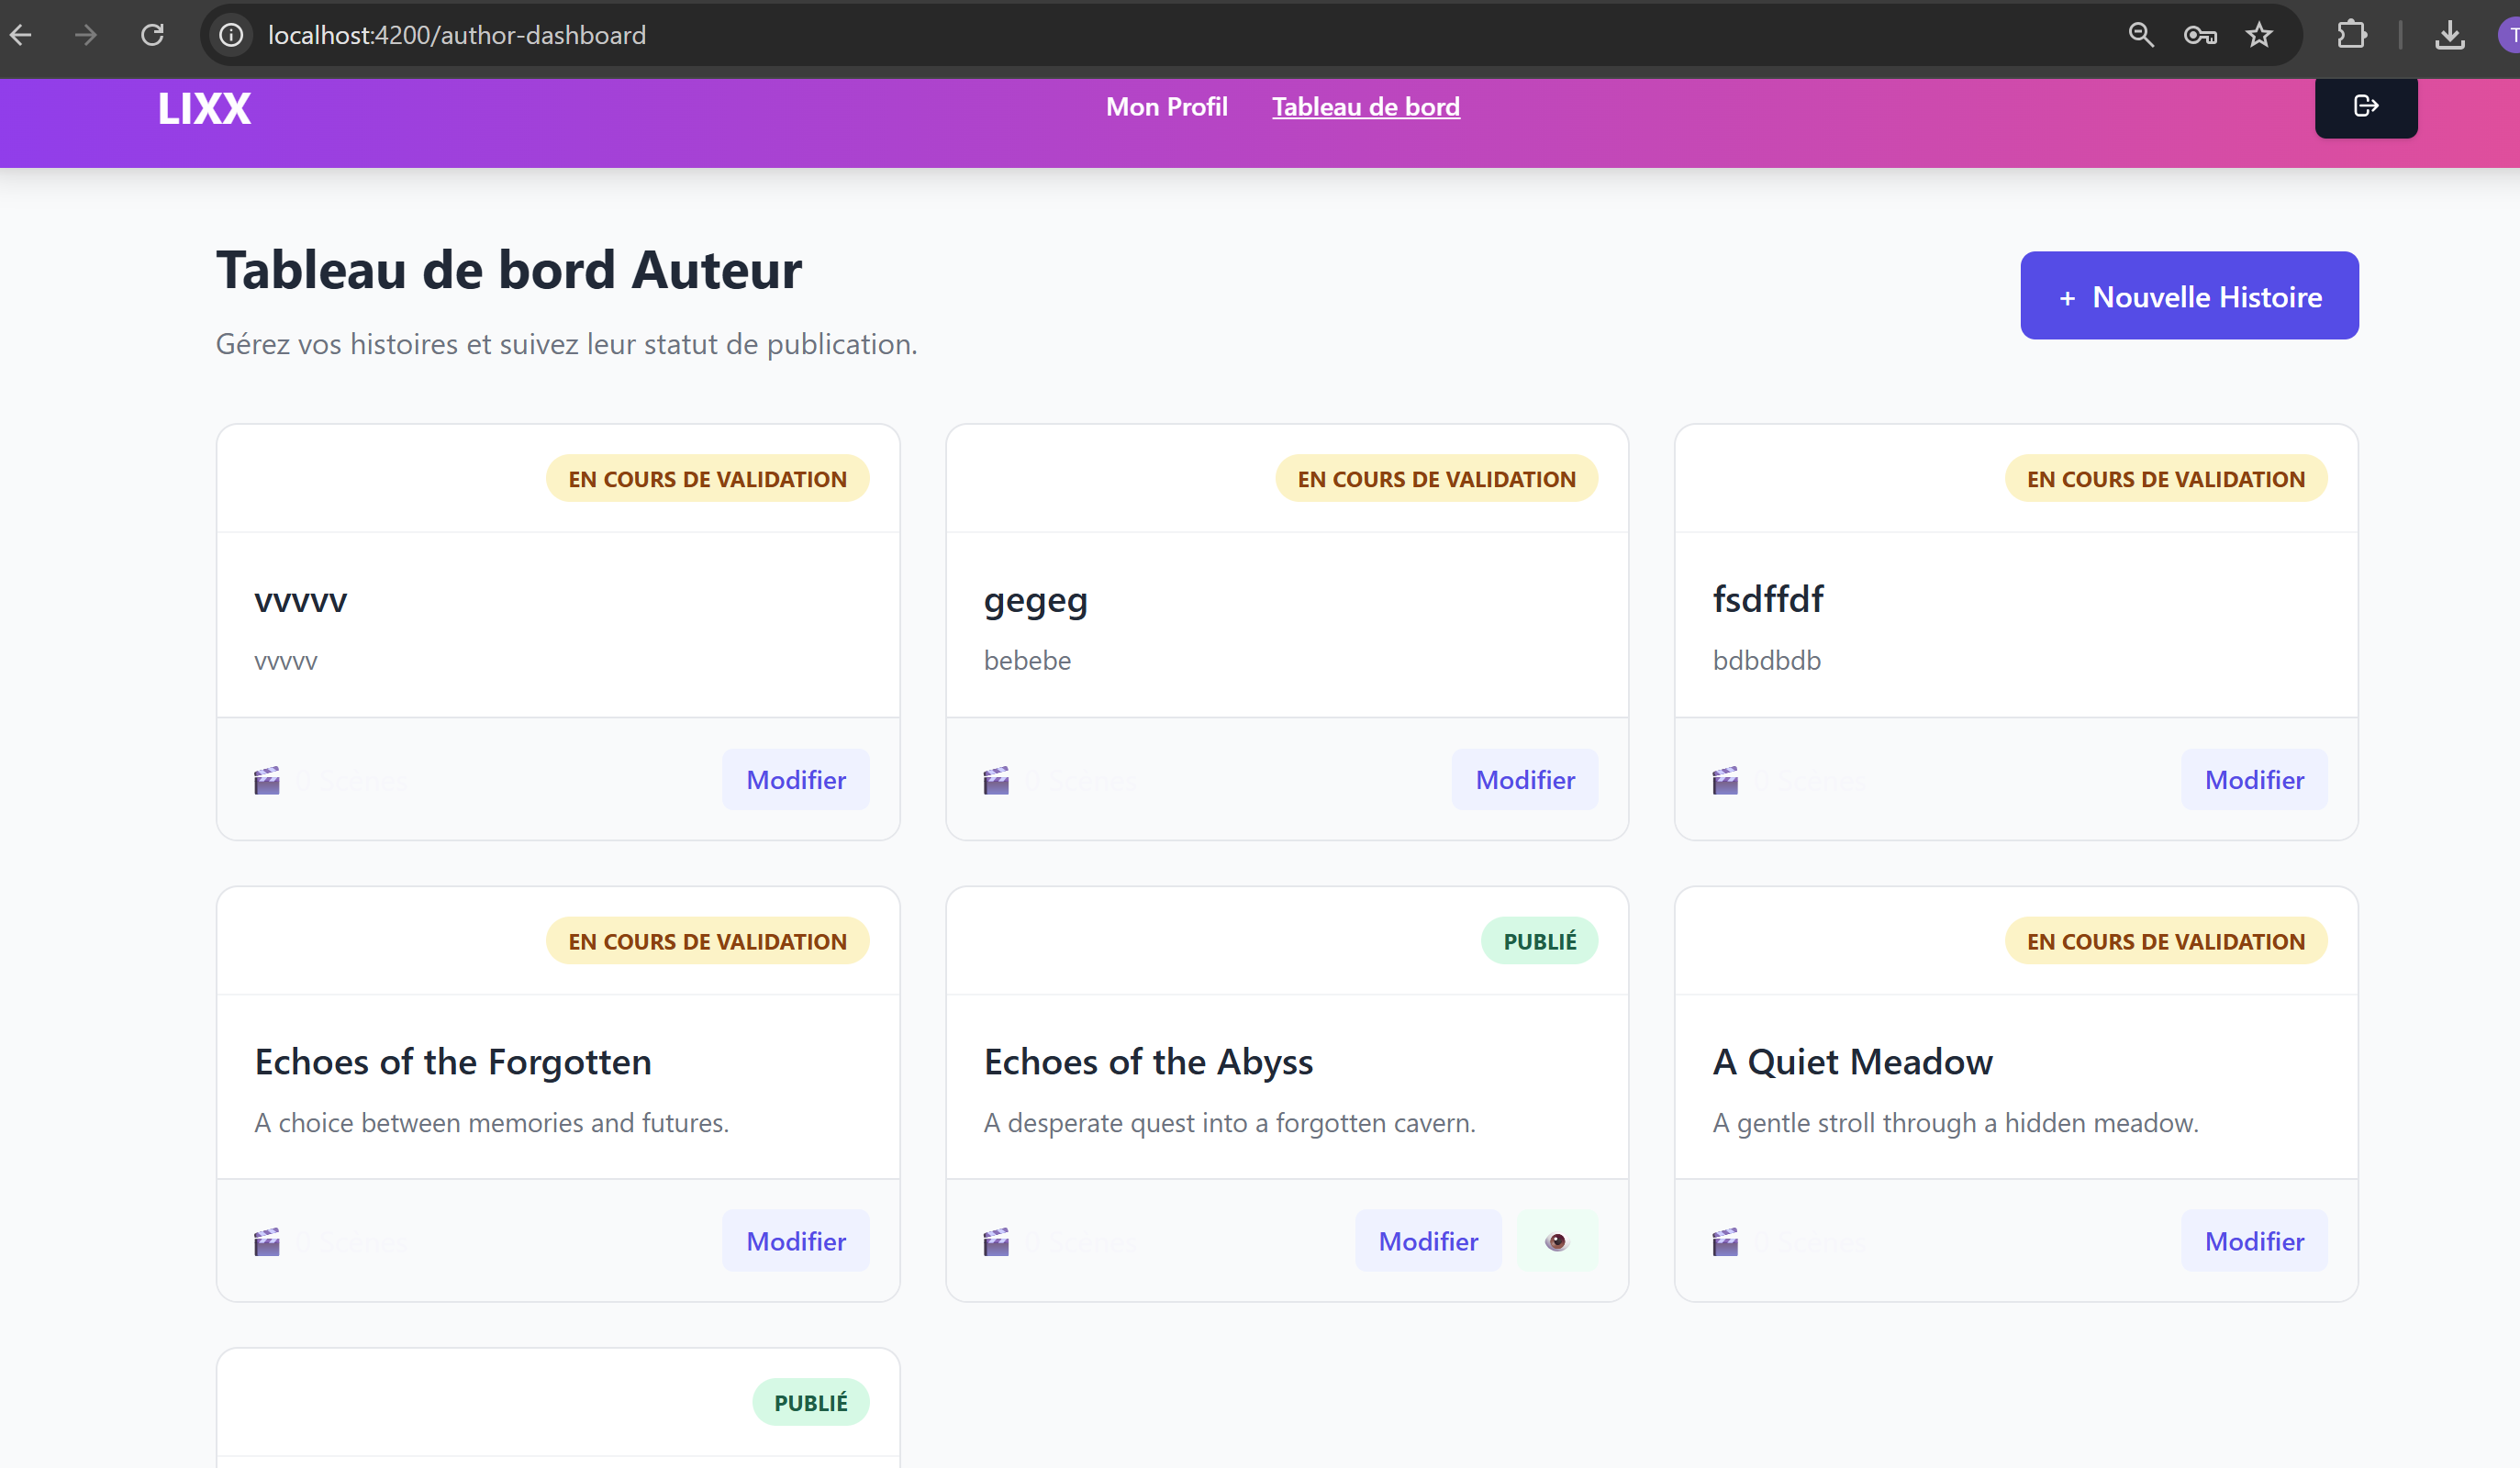This screenshot has width=2520, height=1468.
Task: Click the clapperboard icon on the vvvvv card
Action: click(x=267, y=780)
